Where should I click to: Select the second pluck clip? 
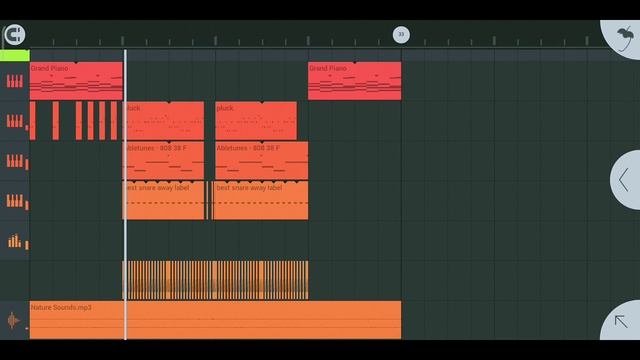tap(256, 121)
